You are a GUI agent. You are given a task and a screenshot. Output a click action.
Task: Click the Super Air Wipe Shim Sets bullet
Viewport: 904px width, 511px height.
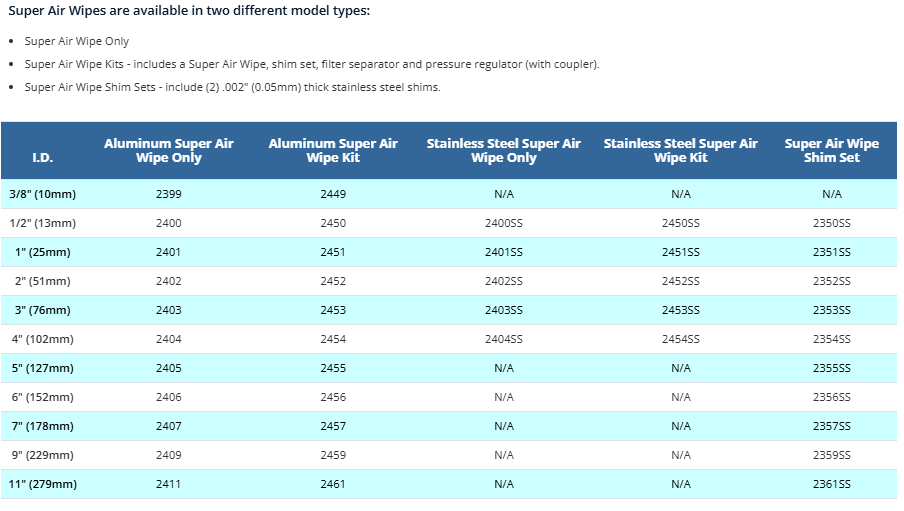[232, 87]
